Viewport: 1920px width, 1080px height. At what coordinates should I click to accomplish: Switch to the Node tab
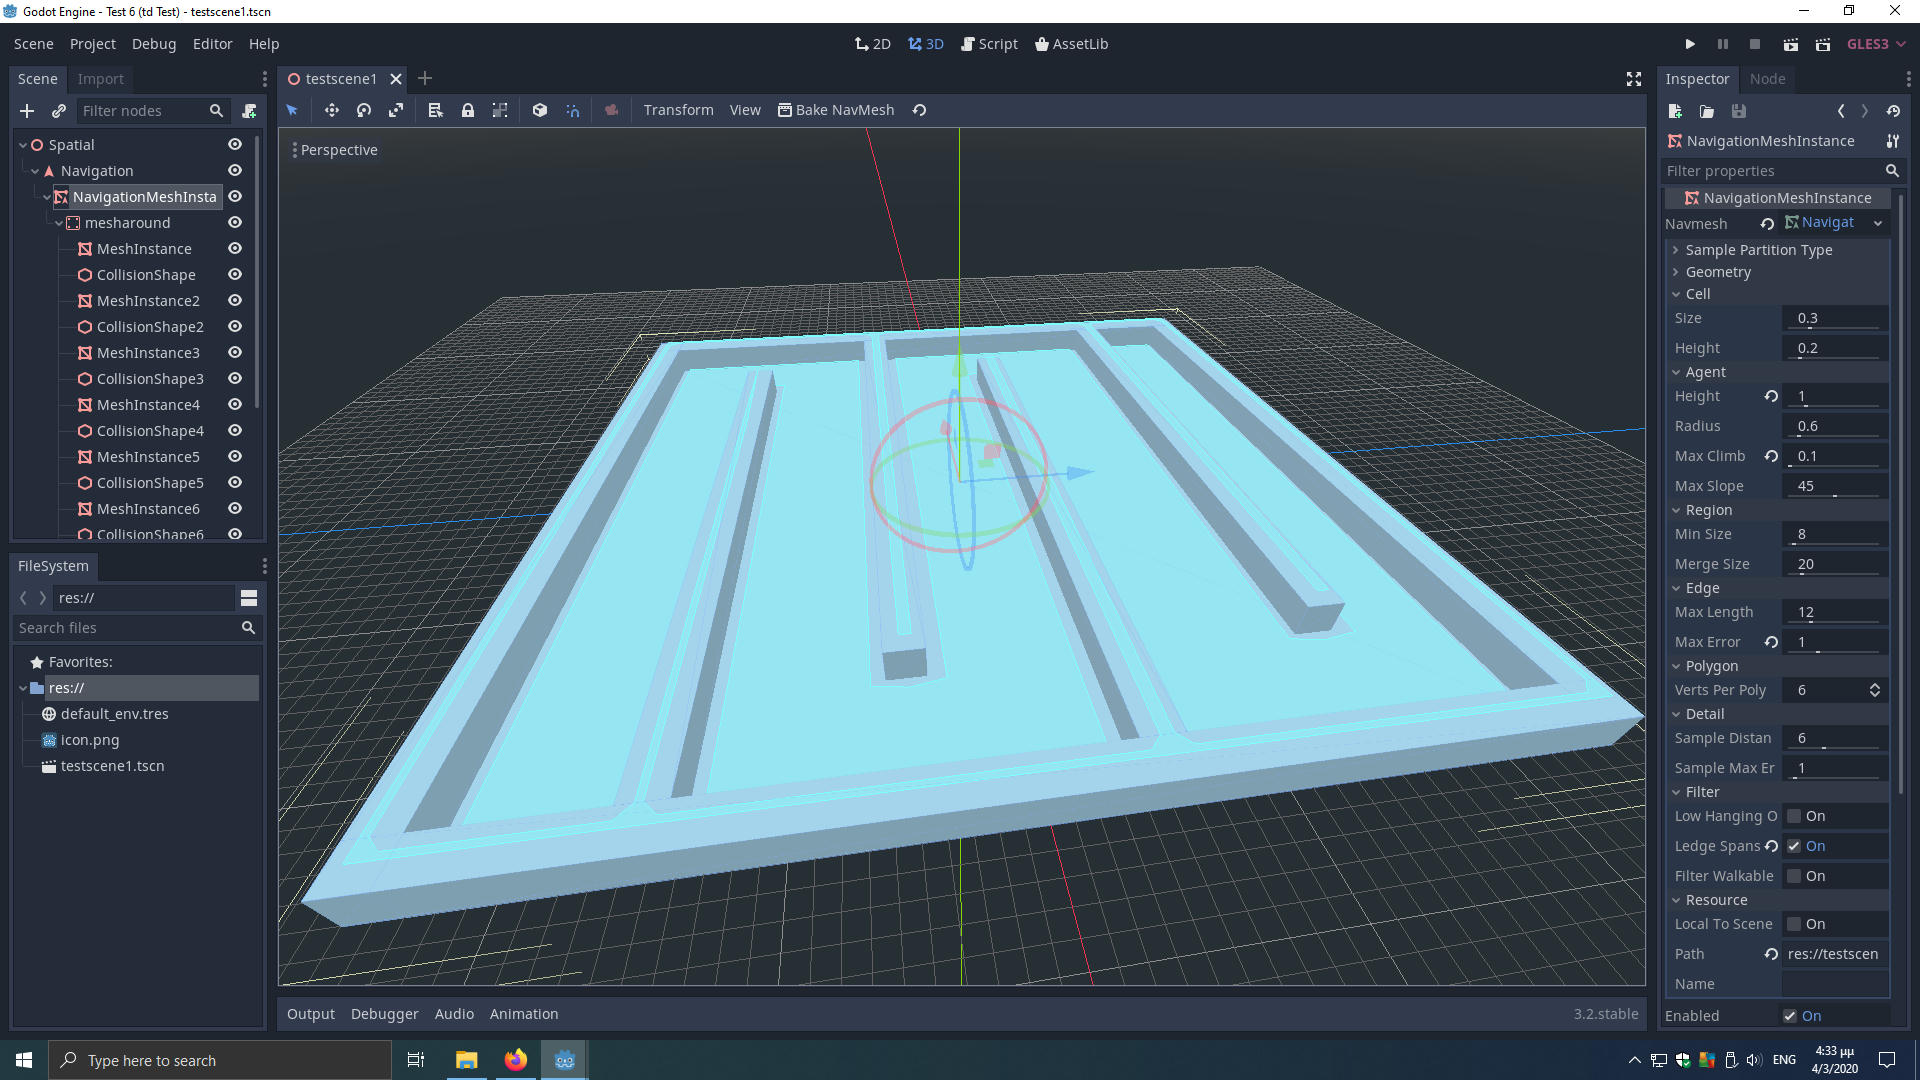(x=1767, y=79)
